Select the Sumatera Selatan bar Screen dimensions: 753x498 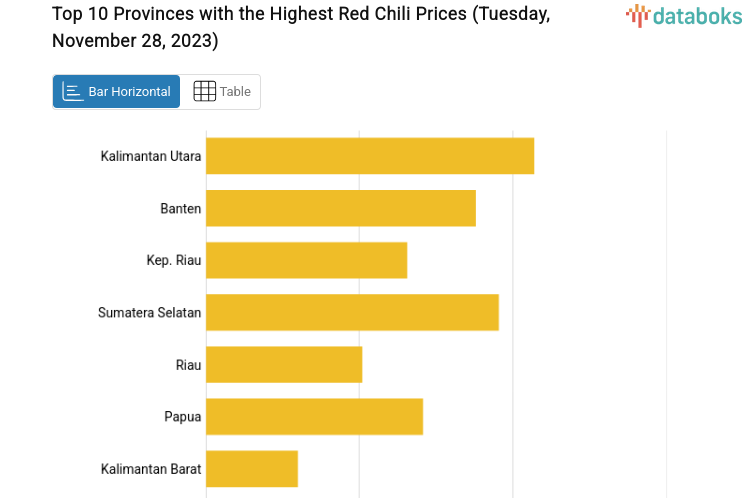pyautogui.click(x=352, y=312)
